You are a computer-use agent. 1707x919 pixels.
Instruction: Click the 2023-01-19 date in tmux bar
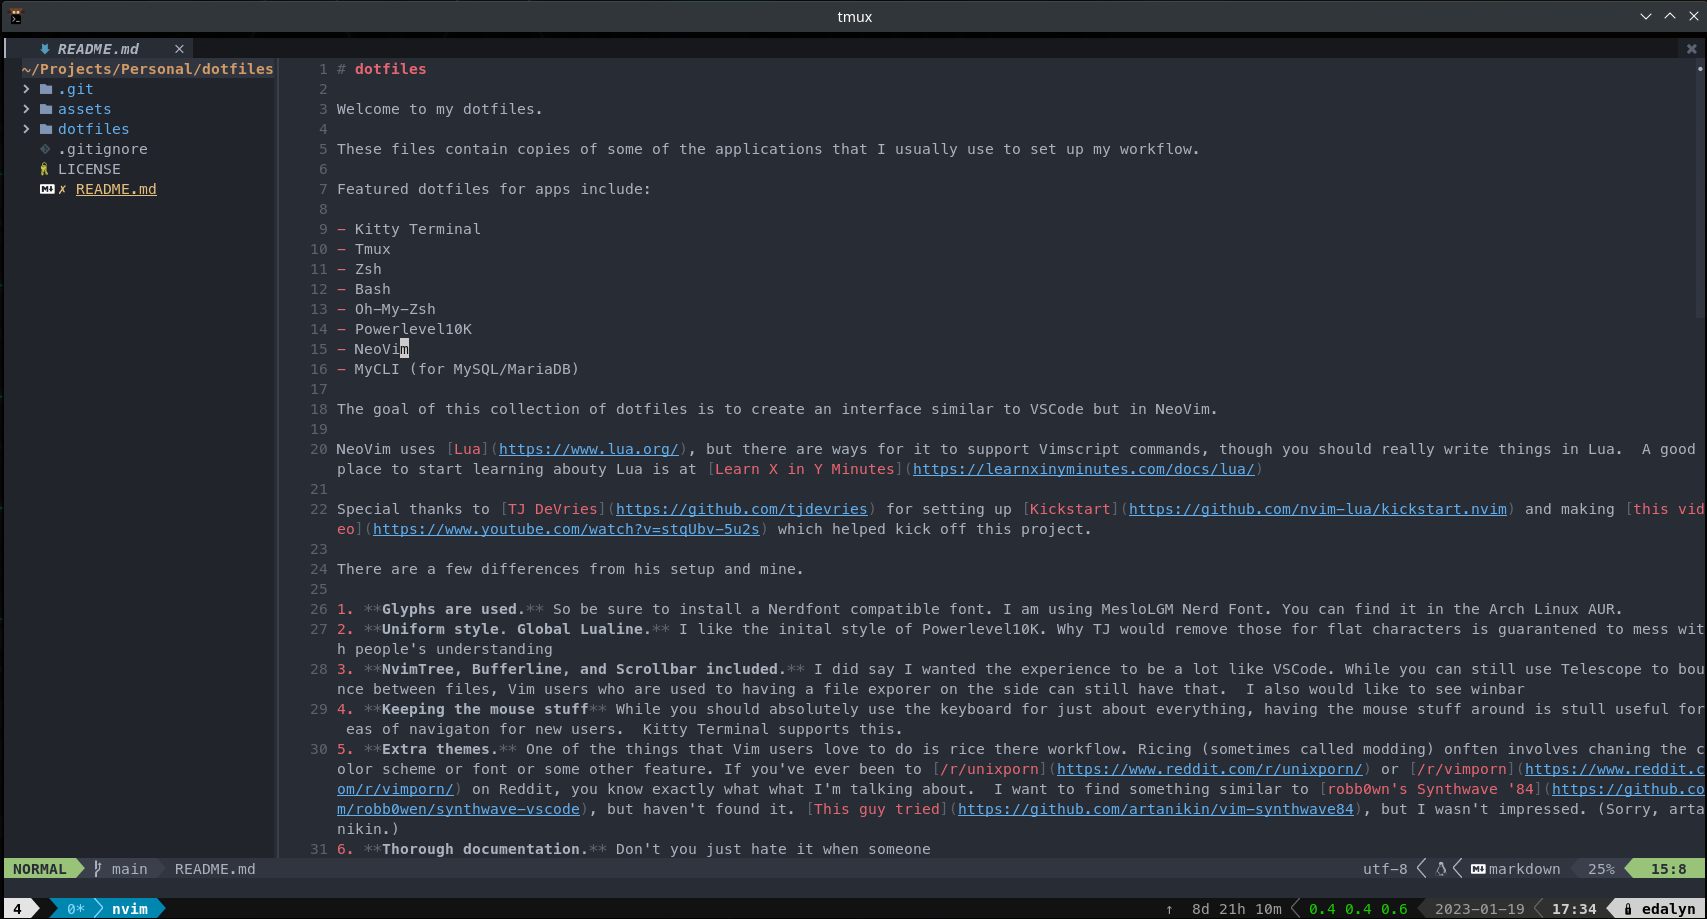(x=1480, y=909)
